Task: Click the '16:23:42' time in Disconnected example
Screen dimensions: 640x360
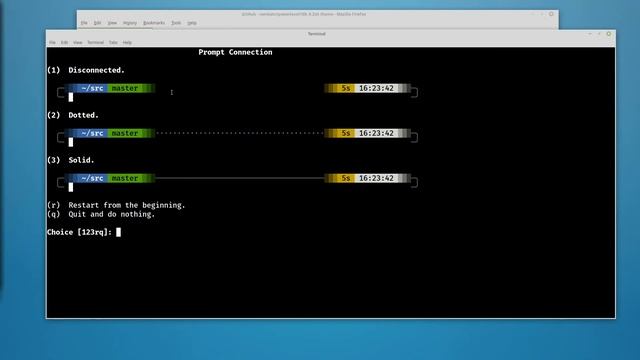Action: click(376, 88)
